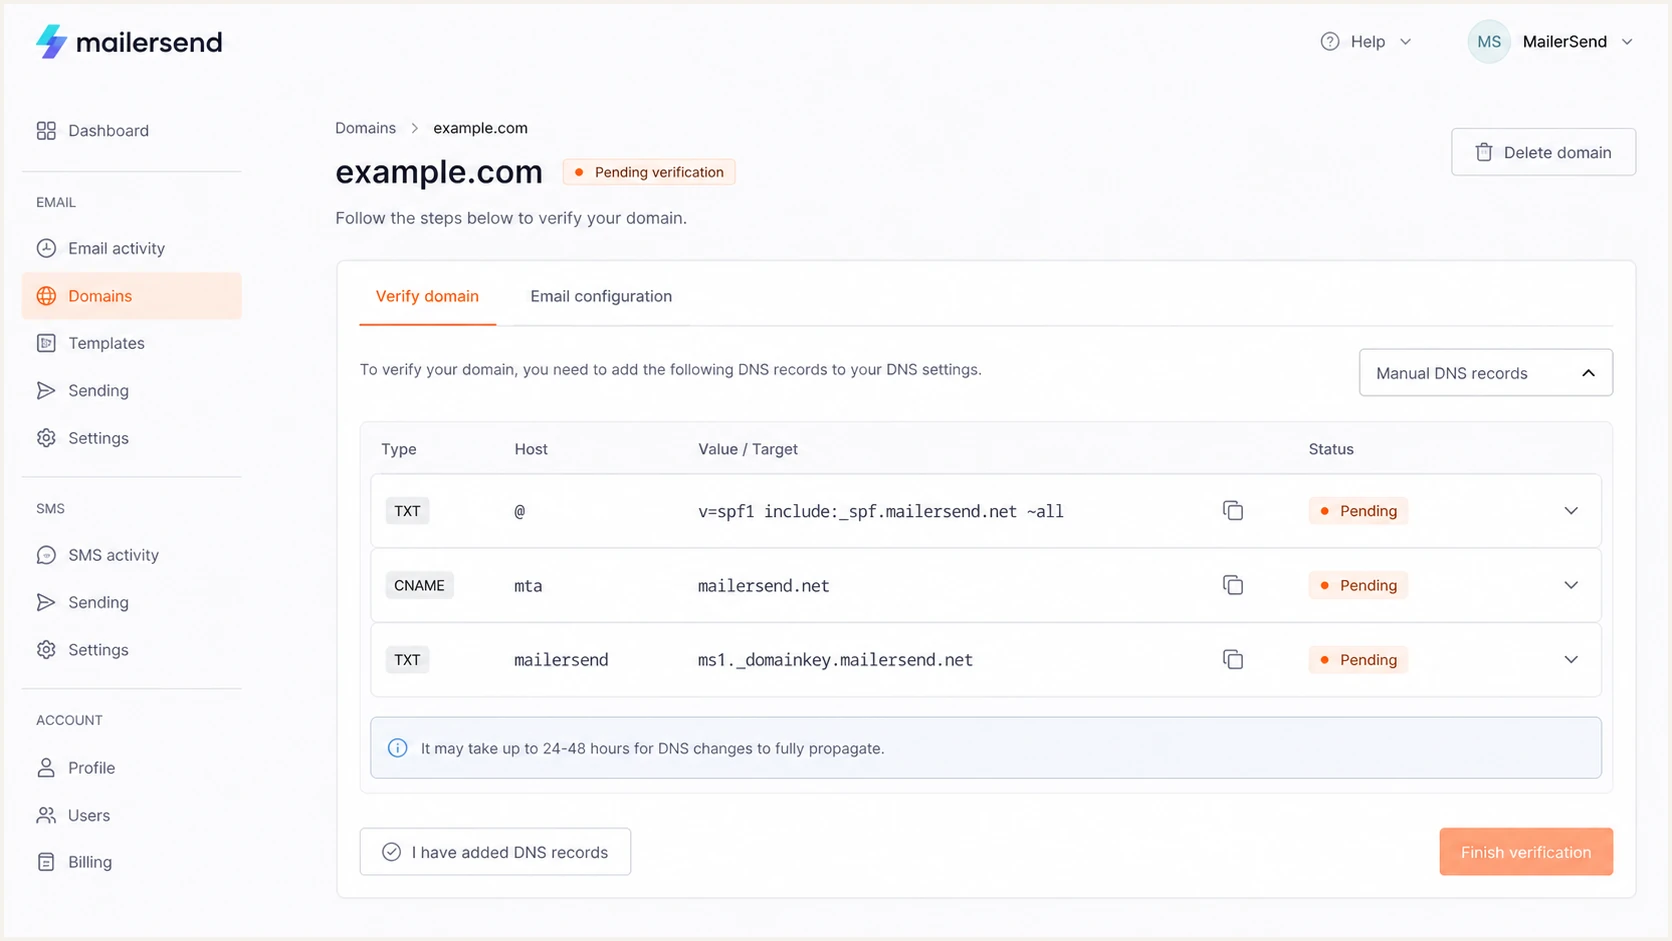Click the TXT badge in the mailersend row
1672x941 pixels.
pyautogui.click(x=407, y=660)
